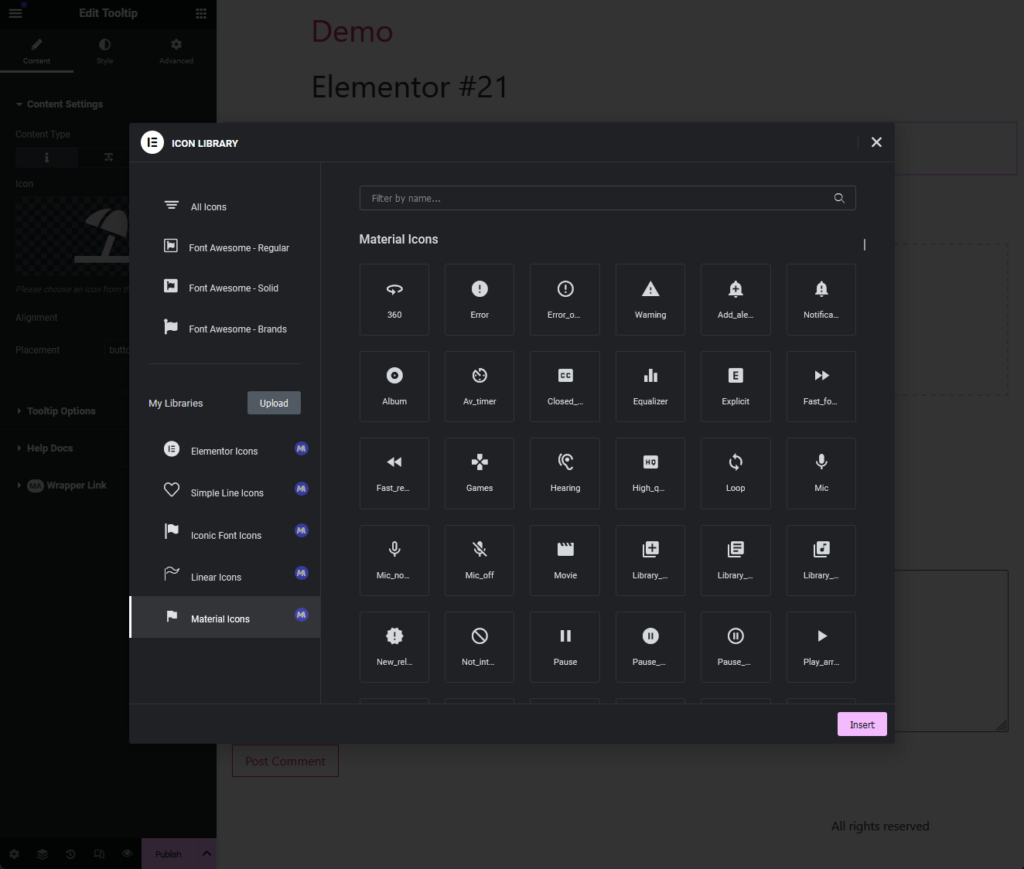Click Post Comment button on page

[x=285, y=761]
